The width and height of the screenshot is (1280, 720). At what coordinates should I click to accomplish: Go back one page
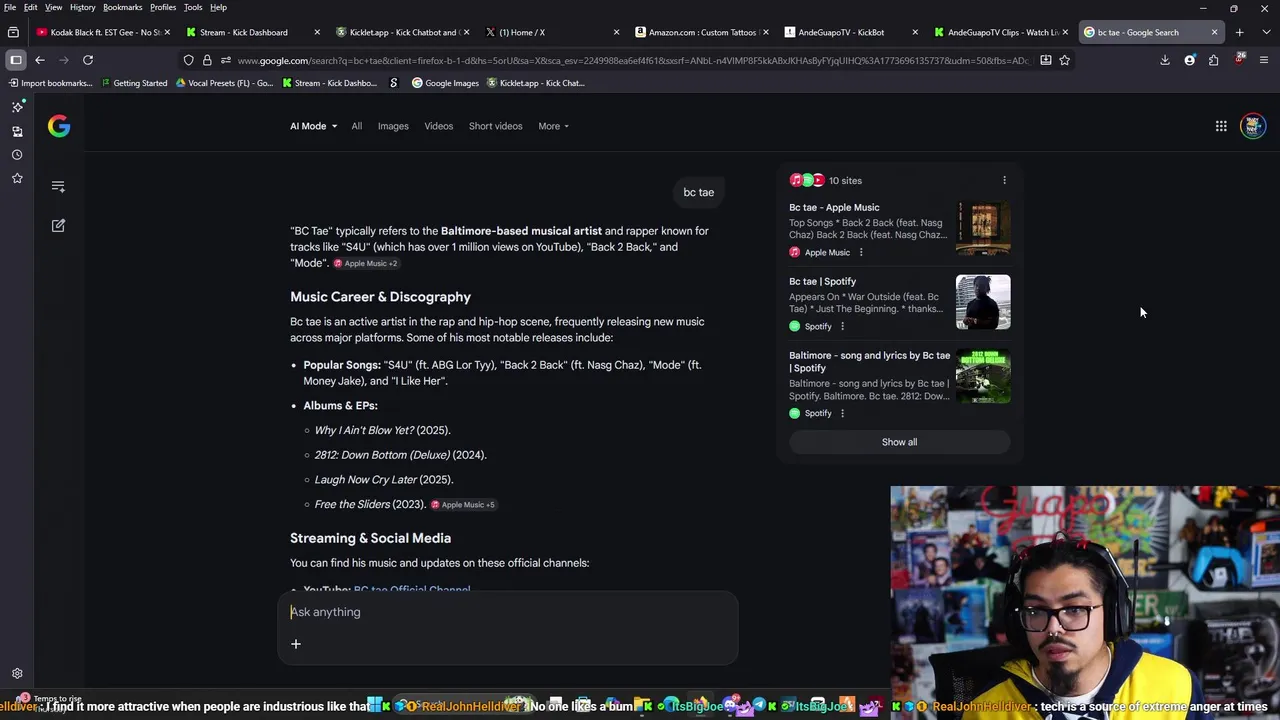coord(40,60)
